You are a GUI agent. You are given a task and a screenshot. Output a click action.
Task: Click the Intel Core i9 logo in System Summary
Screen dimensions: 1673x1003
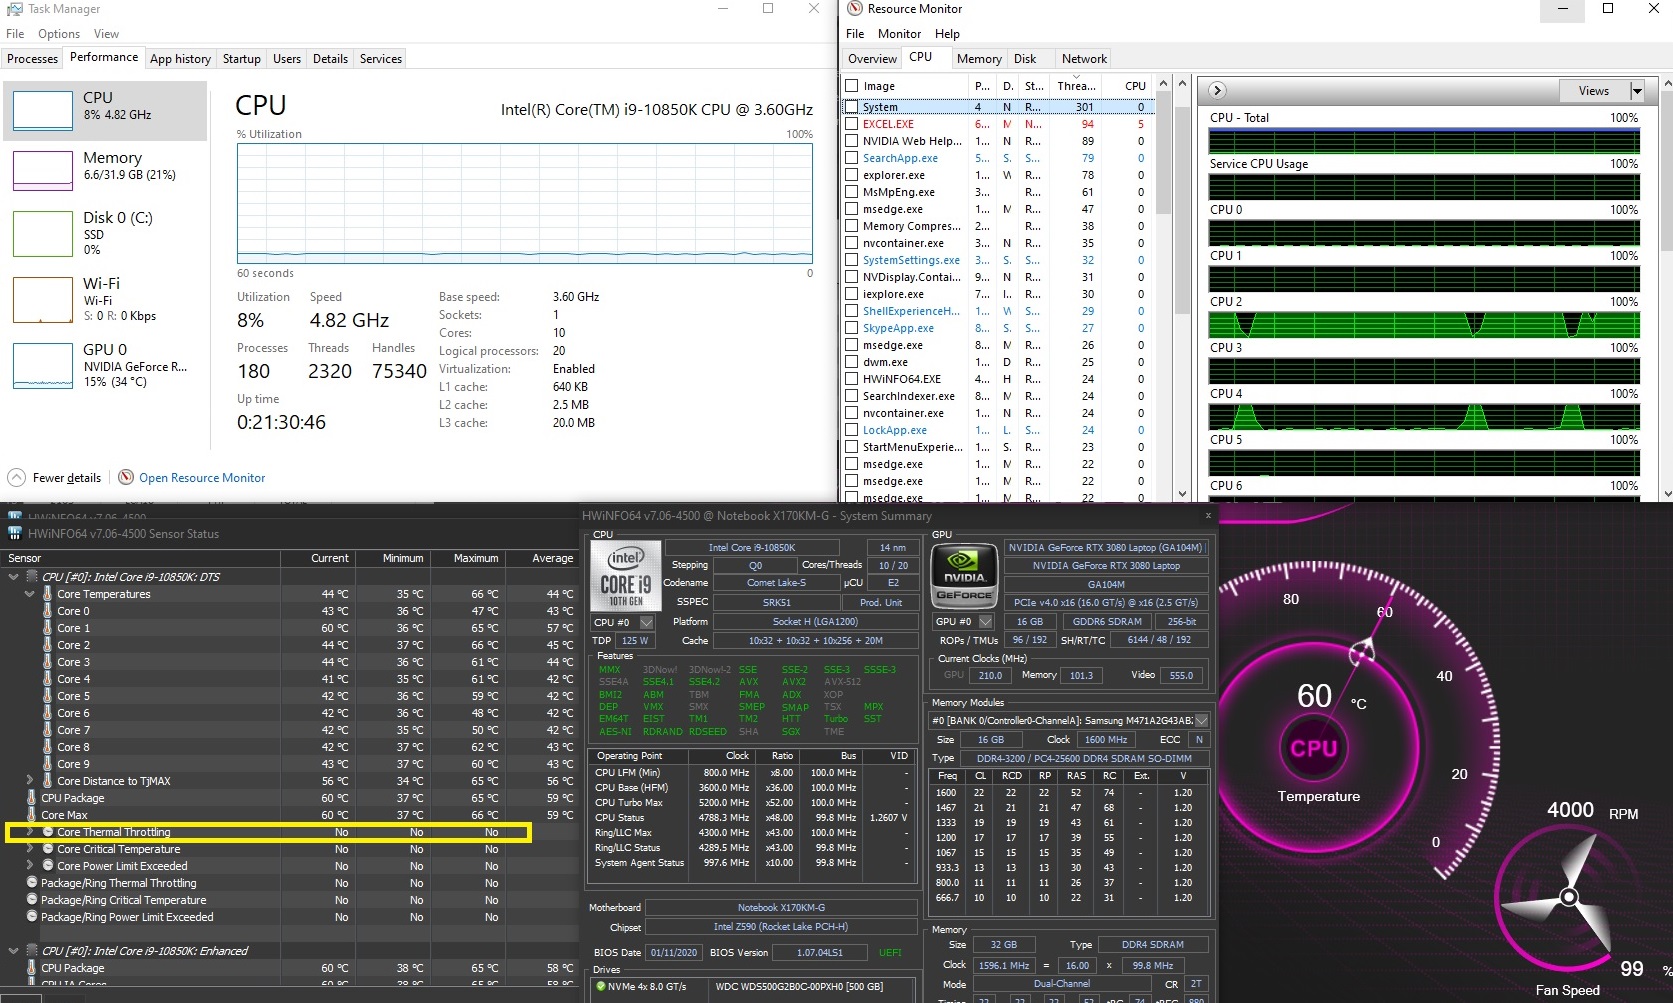(x=627, y=576)
